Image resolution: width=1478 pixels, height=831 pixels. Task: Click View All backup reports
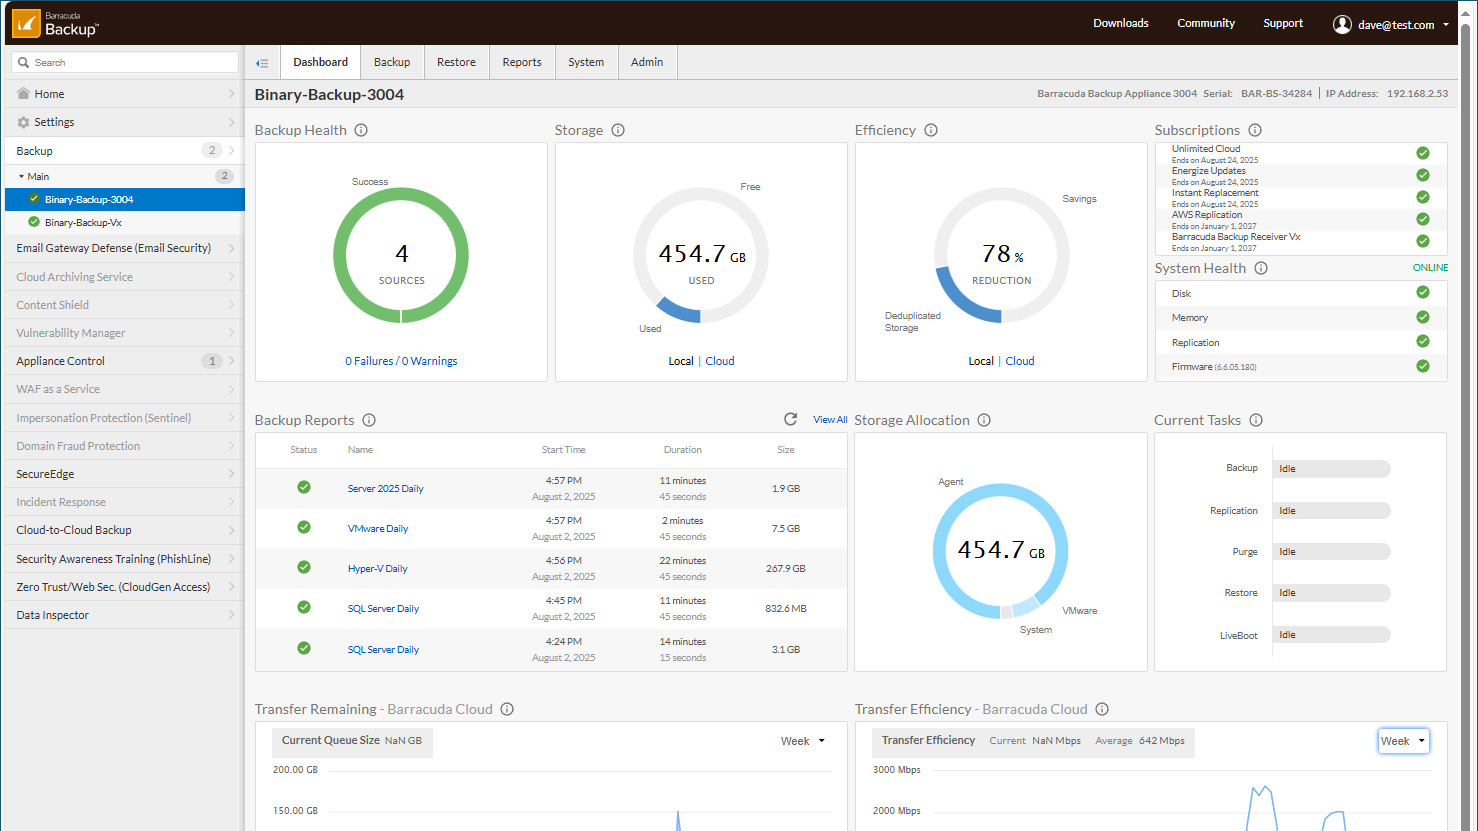(830, 420)
